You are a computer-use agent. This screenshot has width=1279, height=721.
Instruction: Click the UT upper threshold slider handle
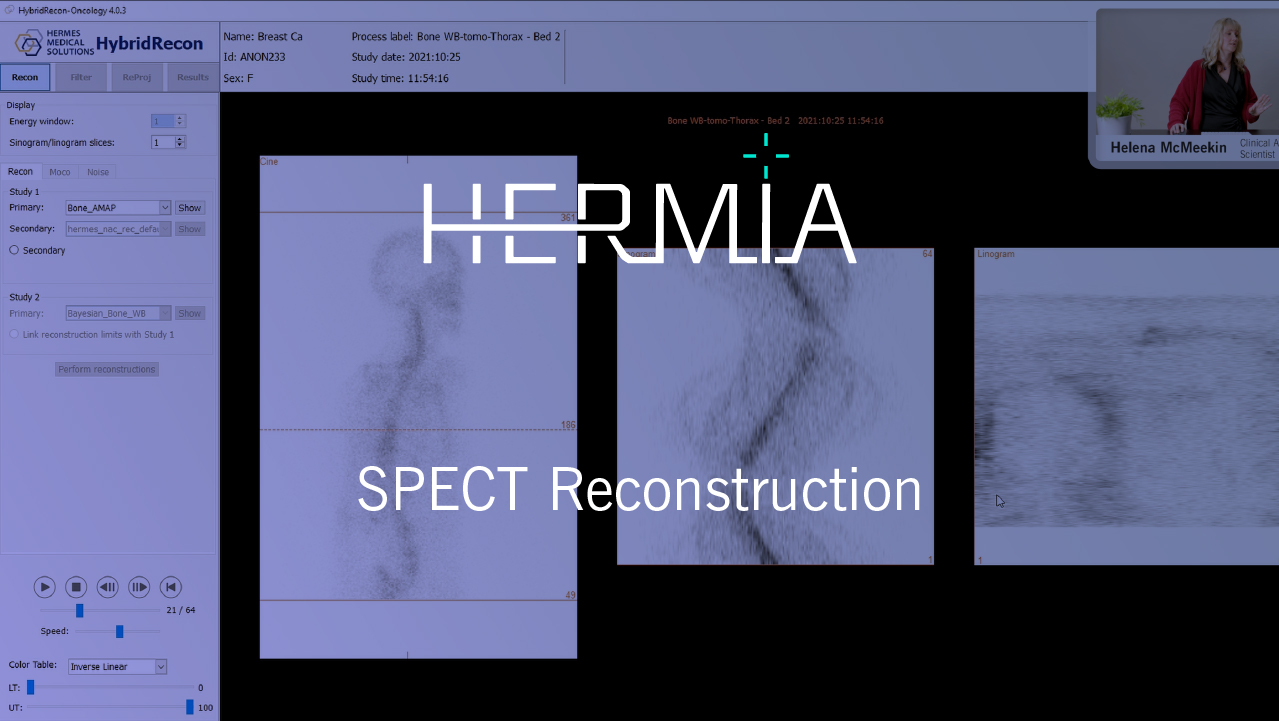(189, 707)
